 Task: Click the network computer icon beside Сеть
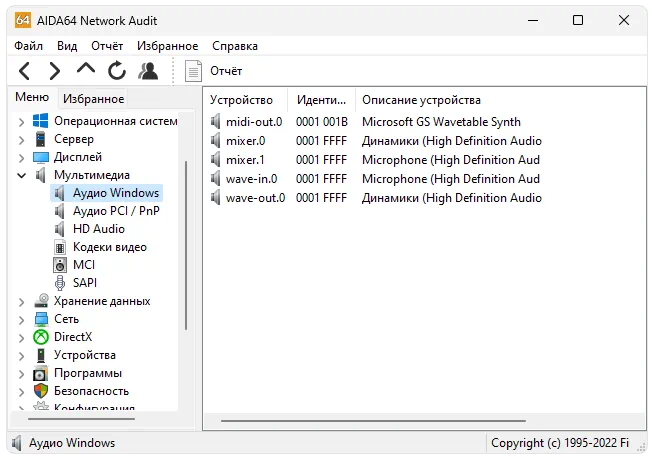[41, 319]
